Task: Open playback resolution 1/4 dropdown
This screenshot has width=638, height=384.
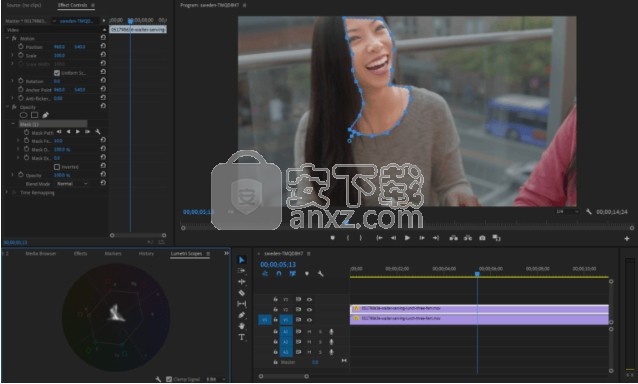Action: click(567, 212)
